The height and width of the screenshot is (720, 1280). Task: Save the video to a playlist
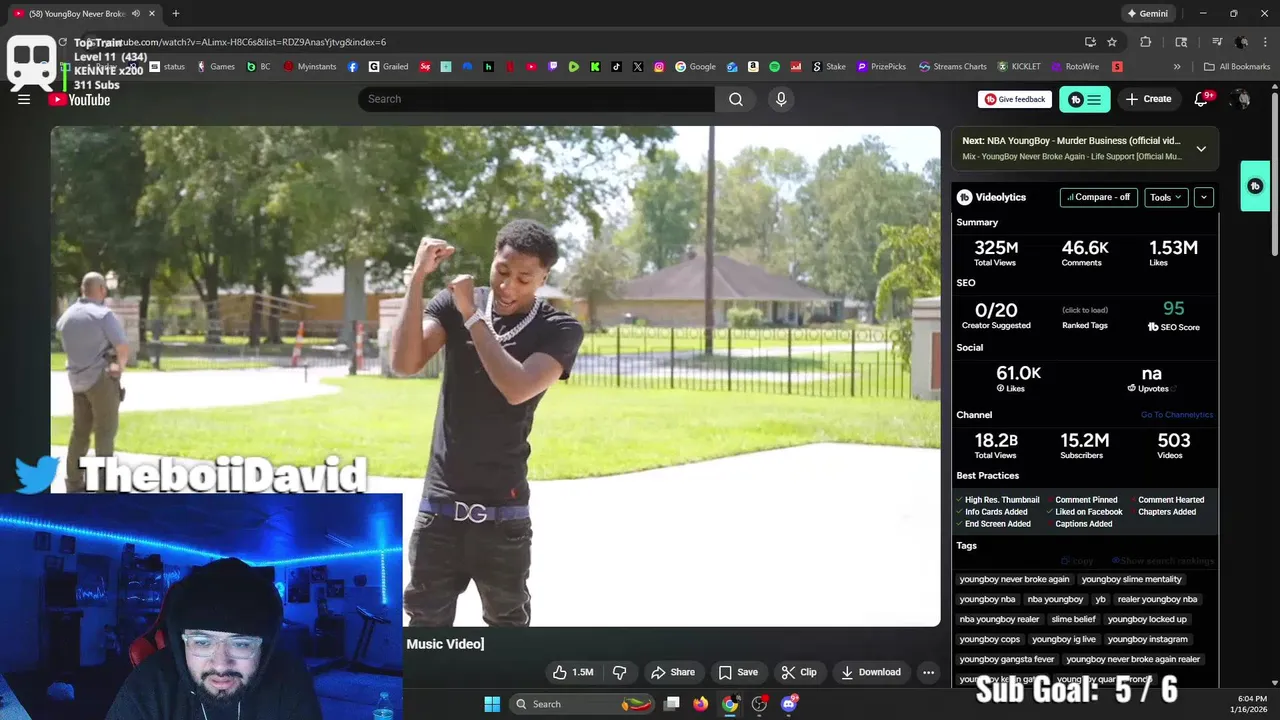738,672
